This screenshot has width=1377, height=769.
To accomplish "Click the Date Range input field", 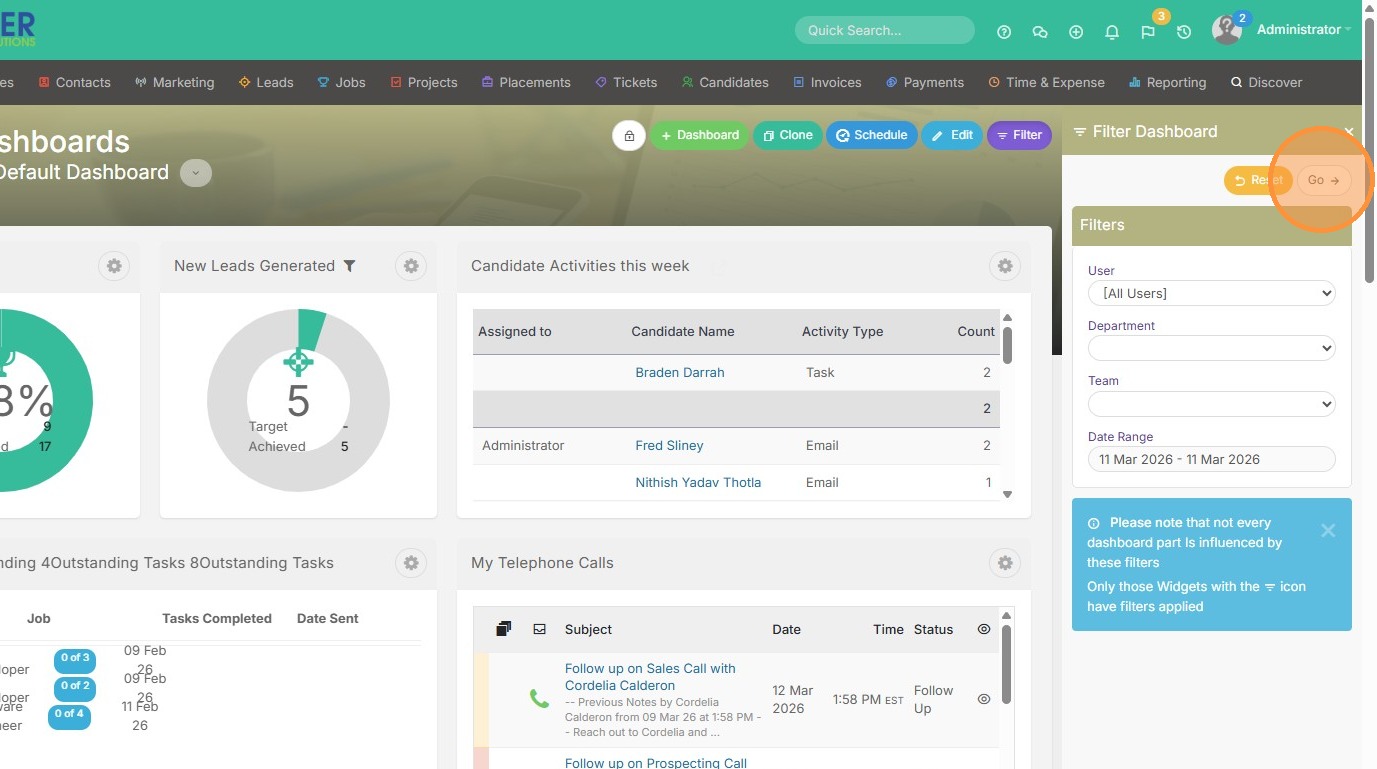I will [1211, 459].
